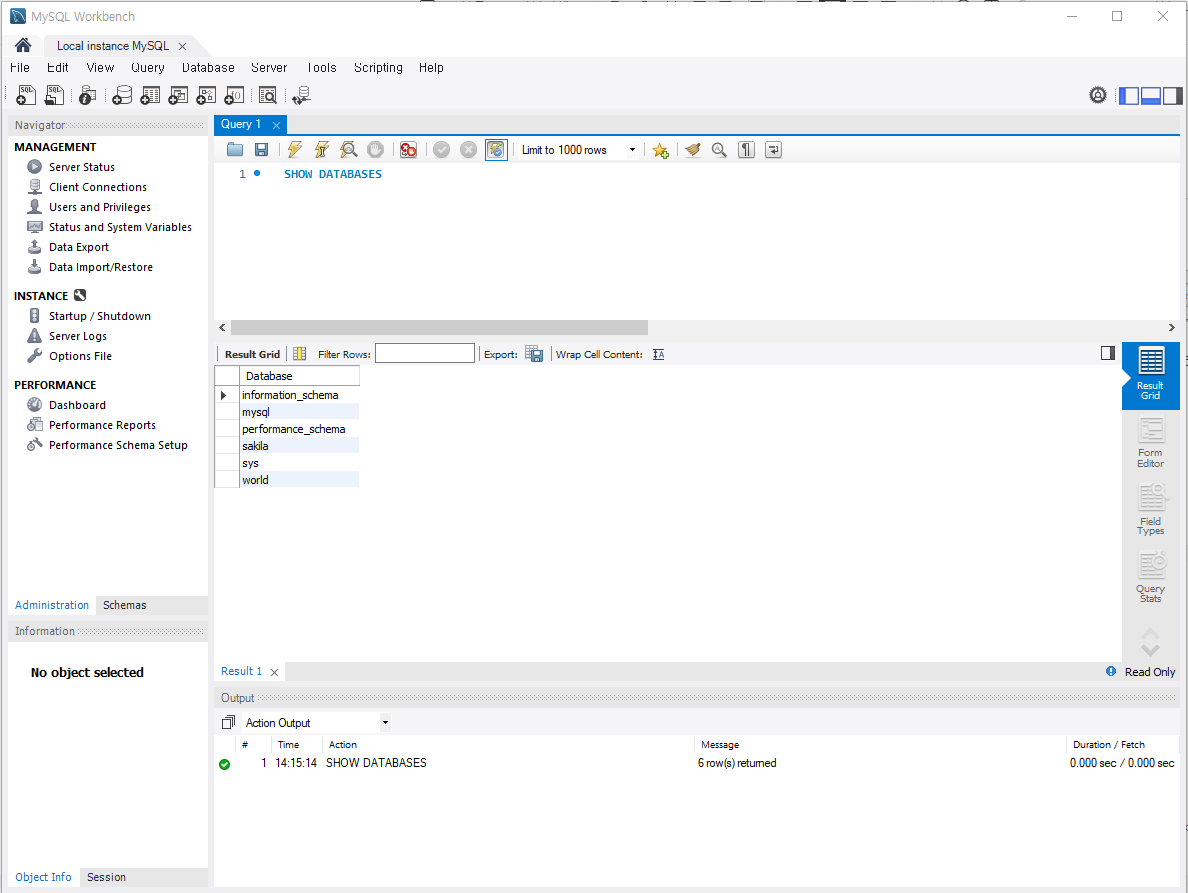Screen dimensions: 1188x893
Task: Reconnect to DBMS icon
Action: pos(302,95)
